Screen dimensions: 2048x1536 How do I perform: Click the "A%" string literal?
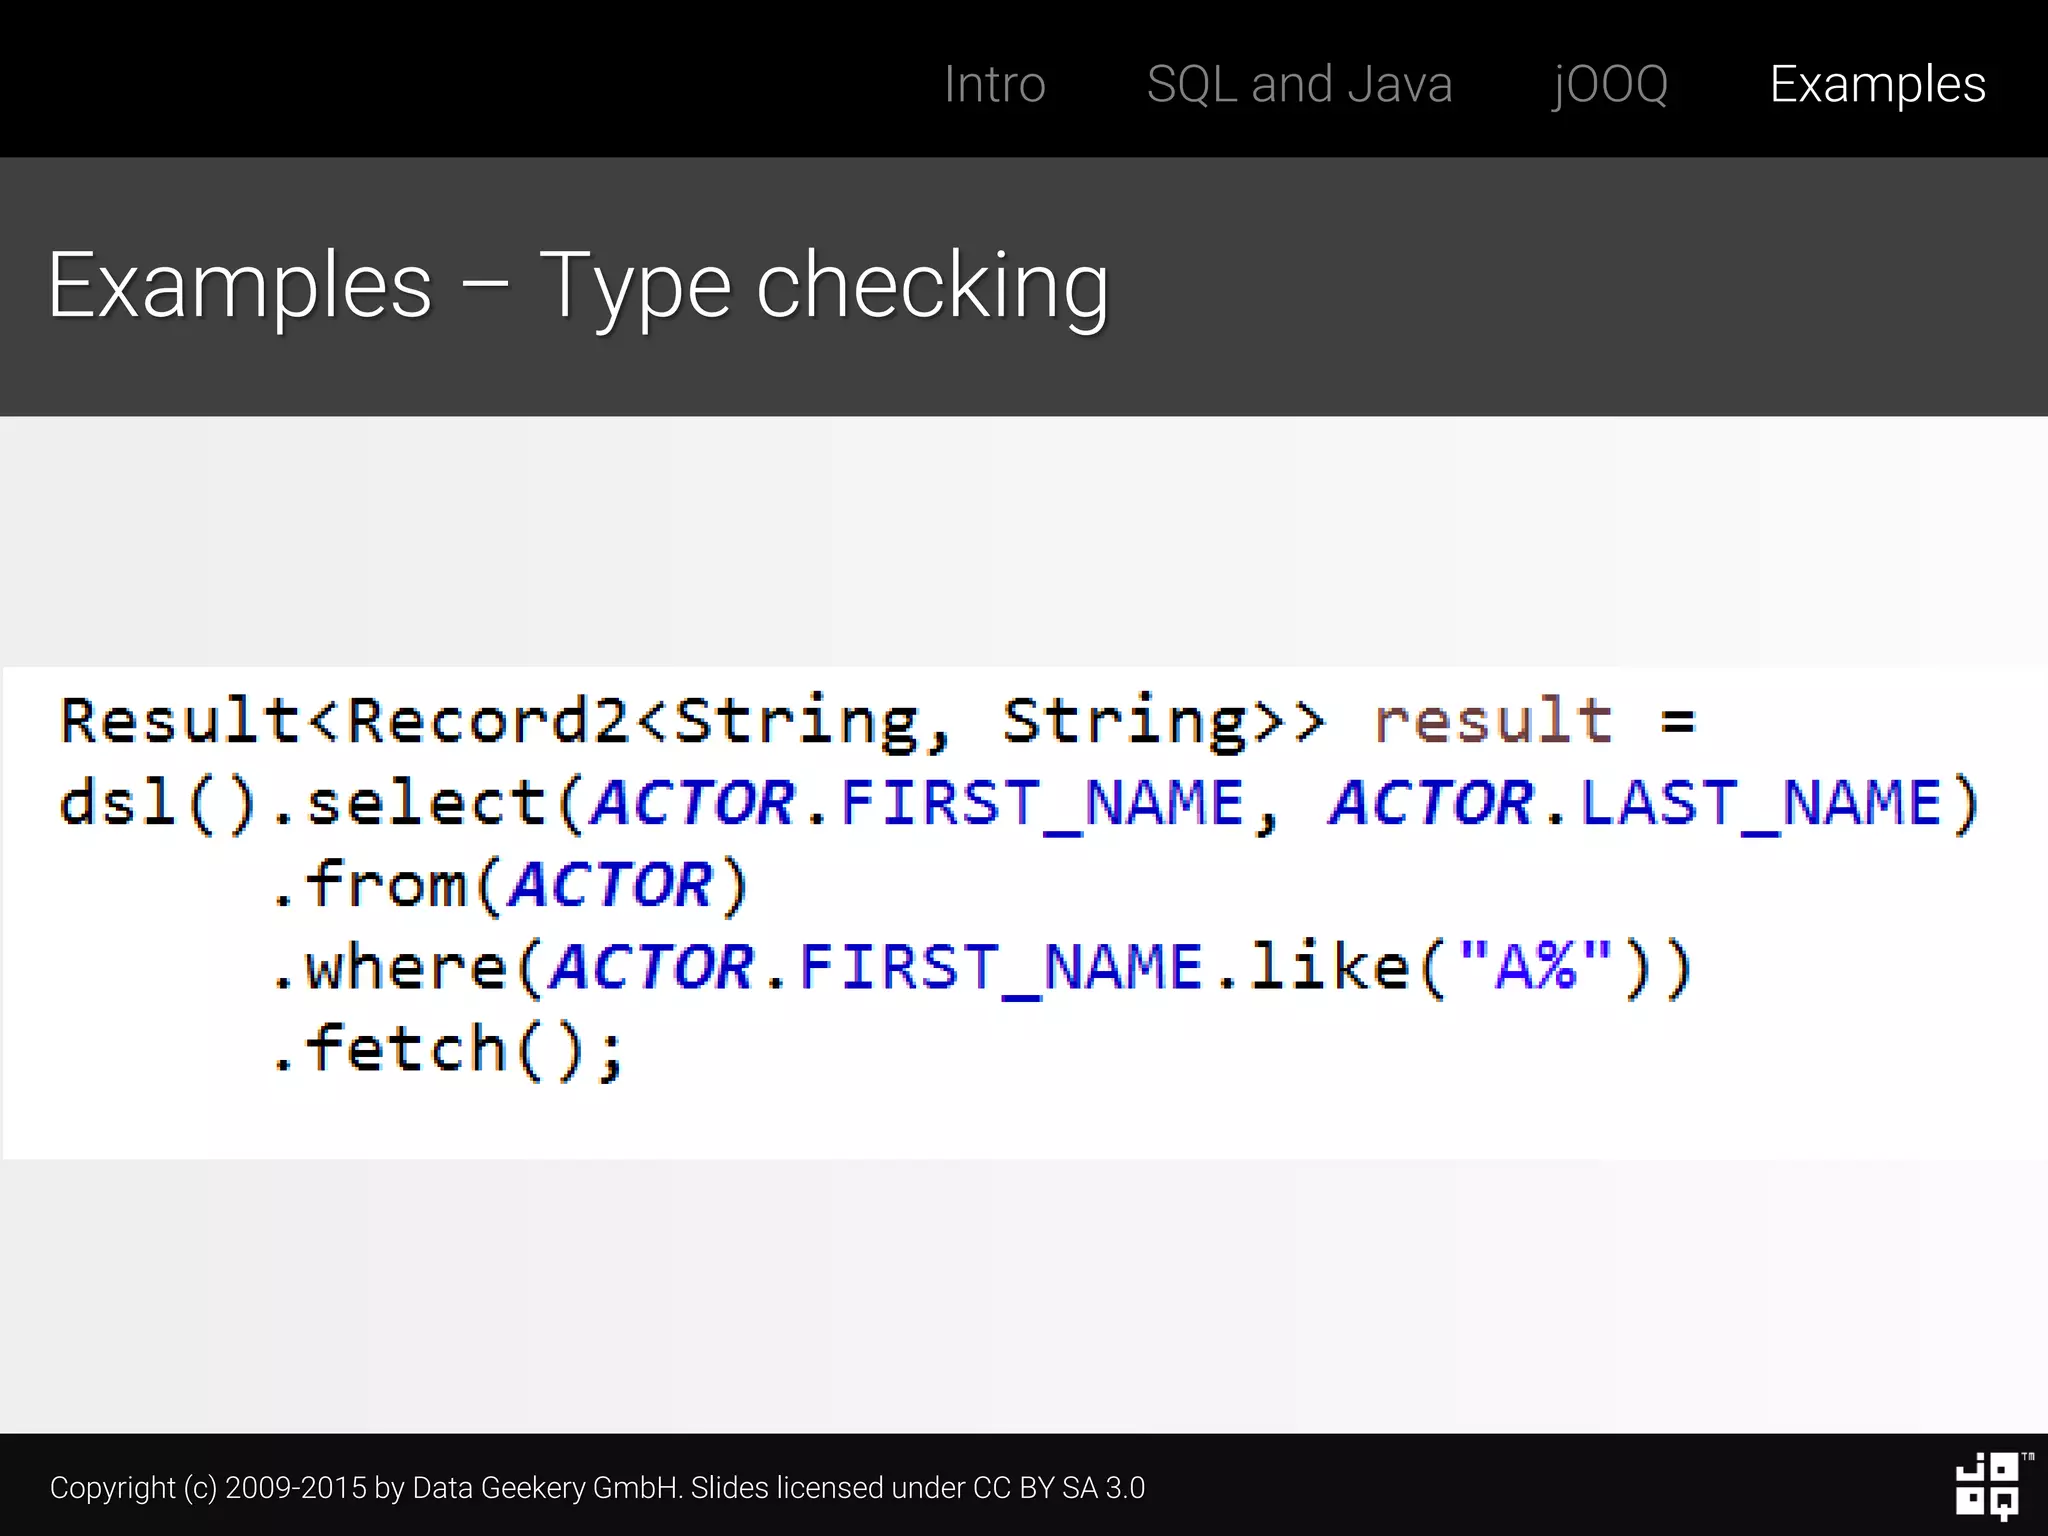tap(1534, 967)
